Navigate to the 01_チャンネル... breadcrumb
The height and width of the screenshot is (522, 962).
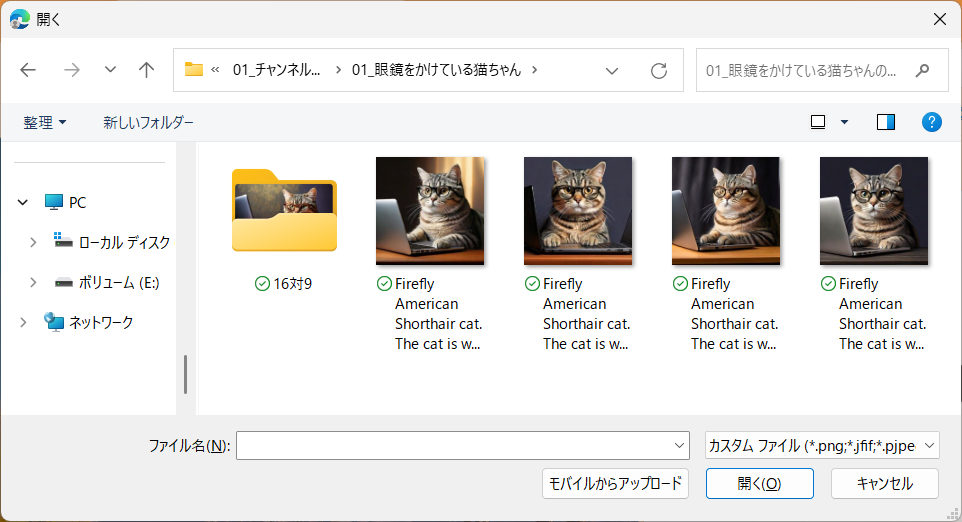(x=276, y=70)
